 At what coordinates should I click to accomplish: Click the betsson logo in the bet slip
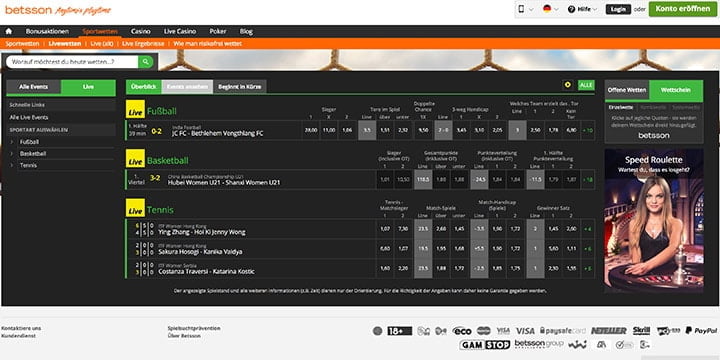(654, 135)
